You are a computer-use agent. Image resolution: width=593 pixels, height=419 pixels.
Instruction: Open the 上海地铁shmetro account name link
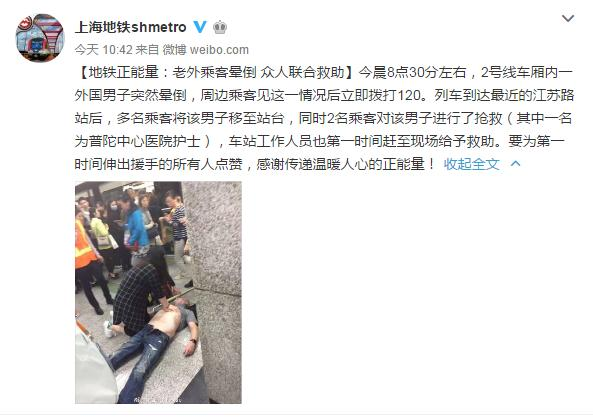[x=131, y=27]
